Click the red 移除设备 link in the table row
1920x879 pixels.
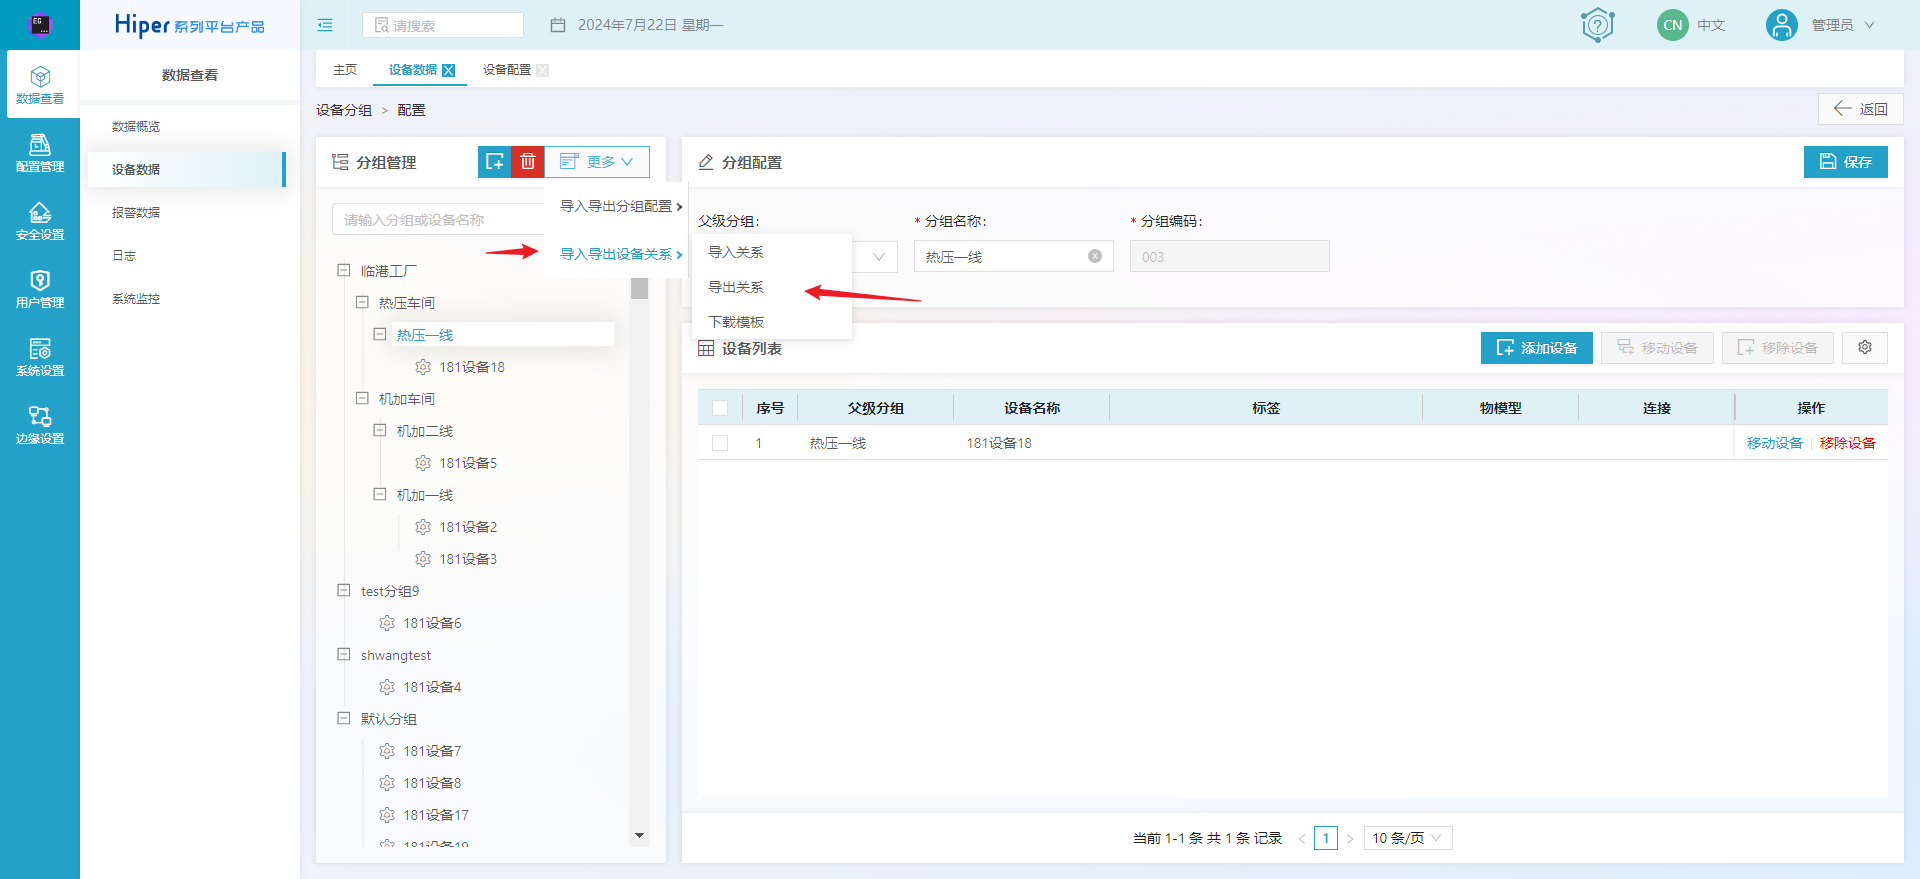coord(1848,443)
